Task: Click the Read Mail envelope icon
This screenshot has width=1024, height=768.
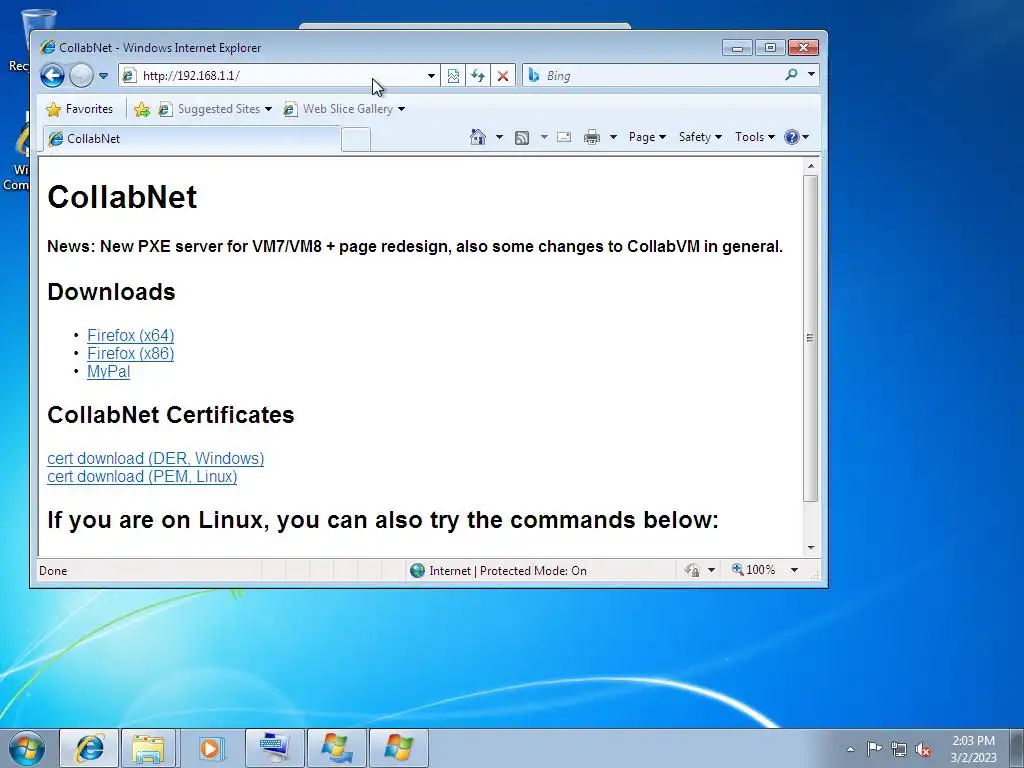Action: pyautogui.click(x=564, y=137)
